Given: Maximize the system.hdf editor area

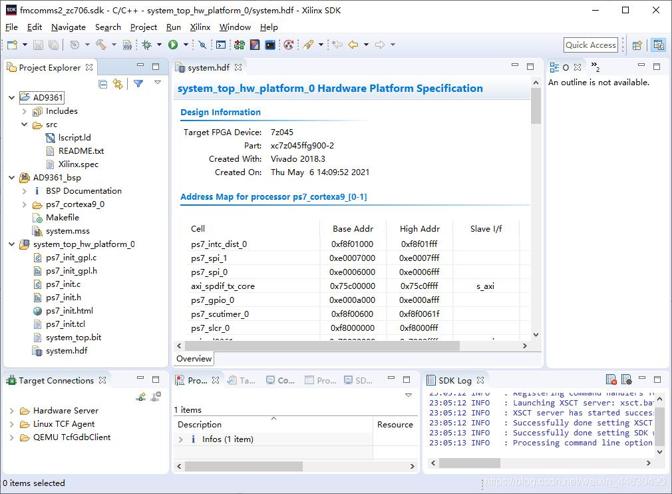Looking at the screenshot, I should click(531, 66).
